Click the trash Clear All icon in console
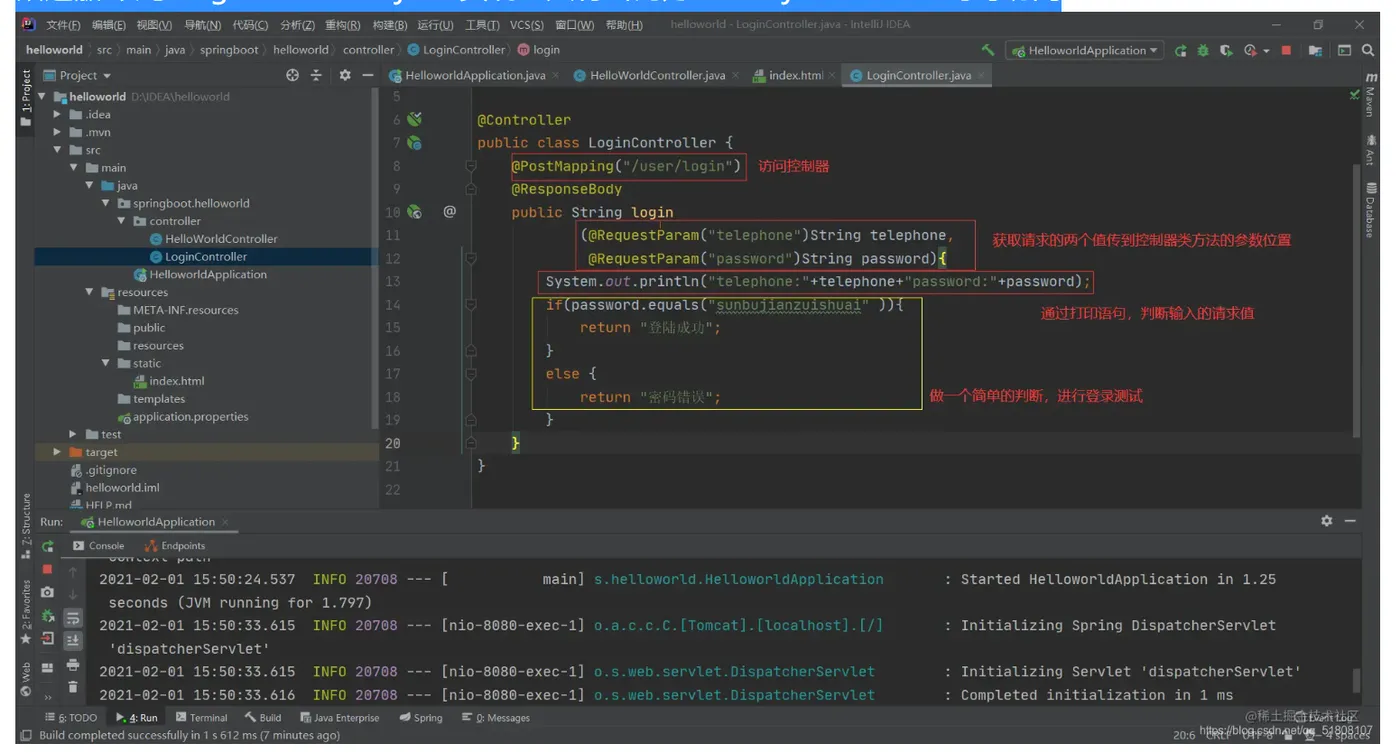This screenshot has width=1400, height=753. [x=73, y=688]
